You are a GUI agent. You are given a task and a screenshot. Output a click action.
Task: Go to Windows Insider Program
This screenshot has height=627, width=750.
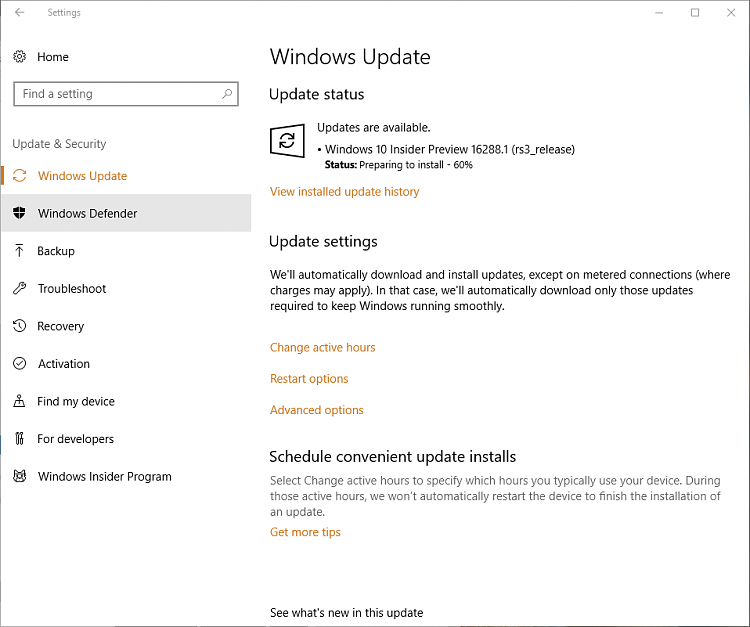pyautogui.click(x=126, y=476)
